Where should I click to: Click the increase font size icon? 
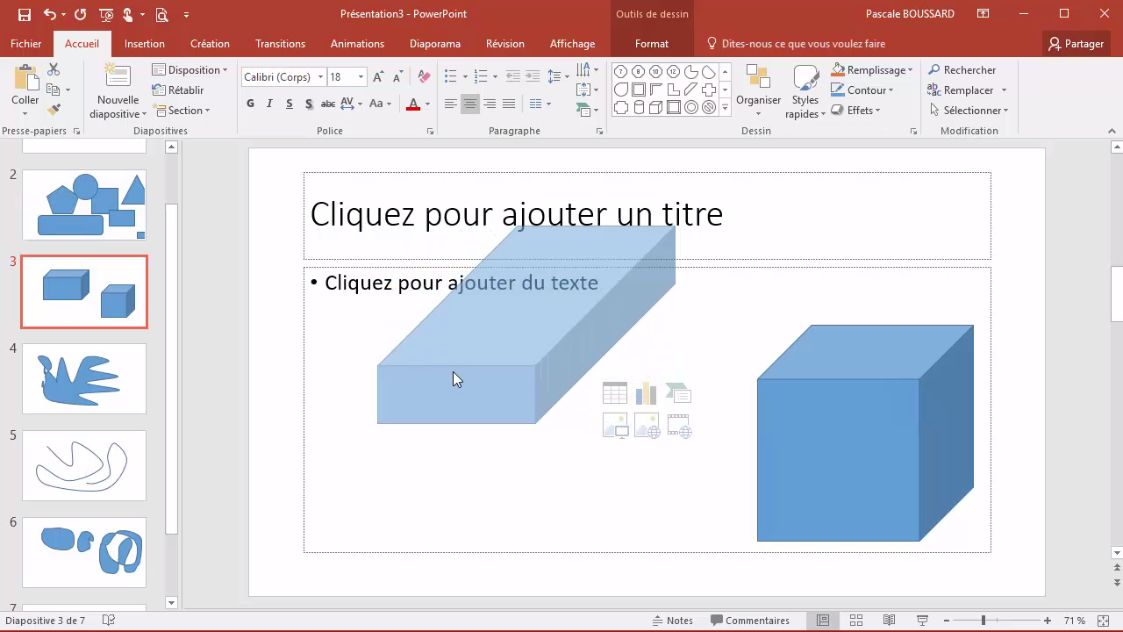pyautogui.click(x=377, y=75)
